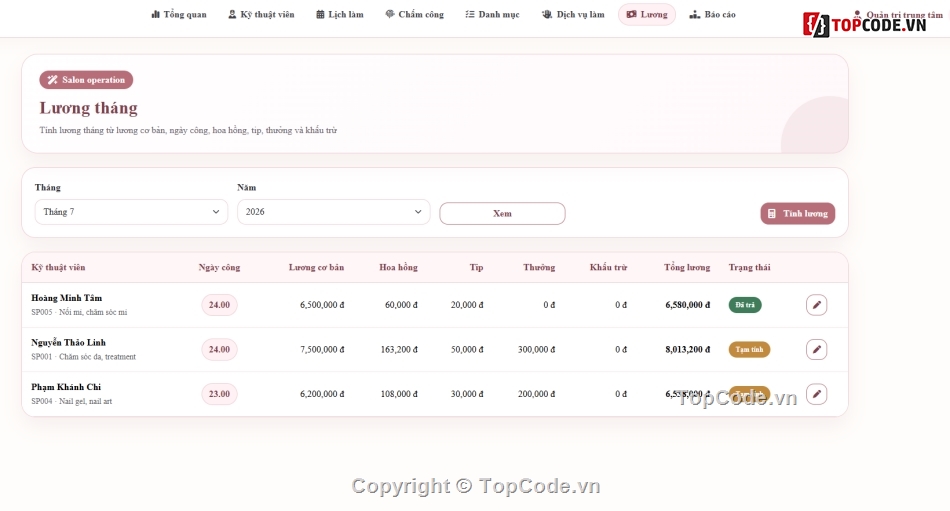The width and height of the screenshot is (950, 511).
Task: Edit salary row for Hoàng Minh Tâm
Action: tap(816, 305)
